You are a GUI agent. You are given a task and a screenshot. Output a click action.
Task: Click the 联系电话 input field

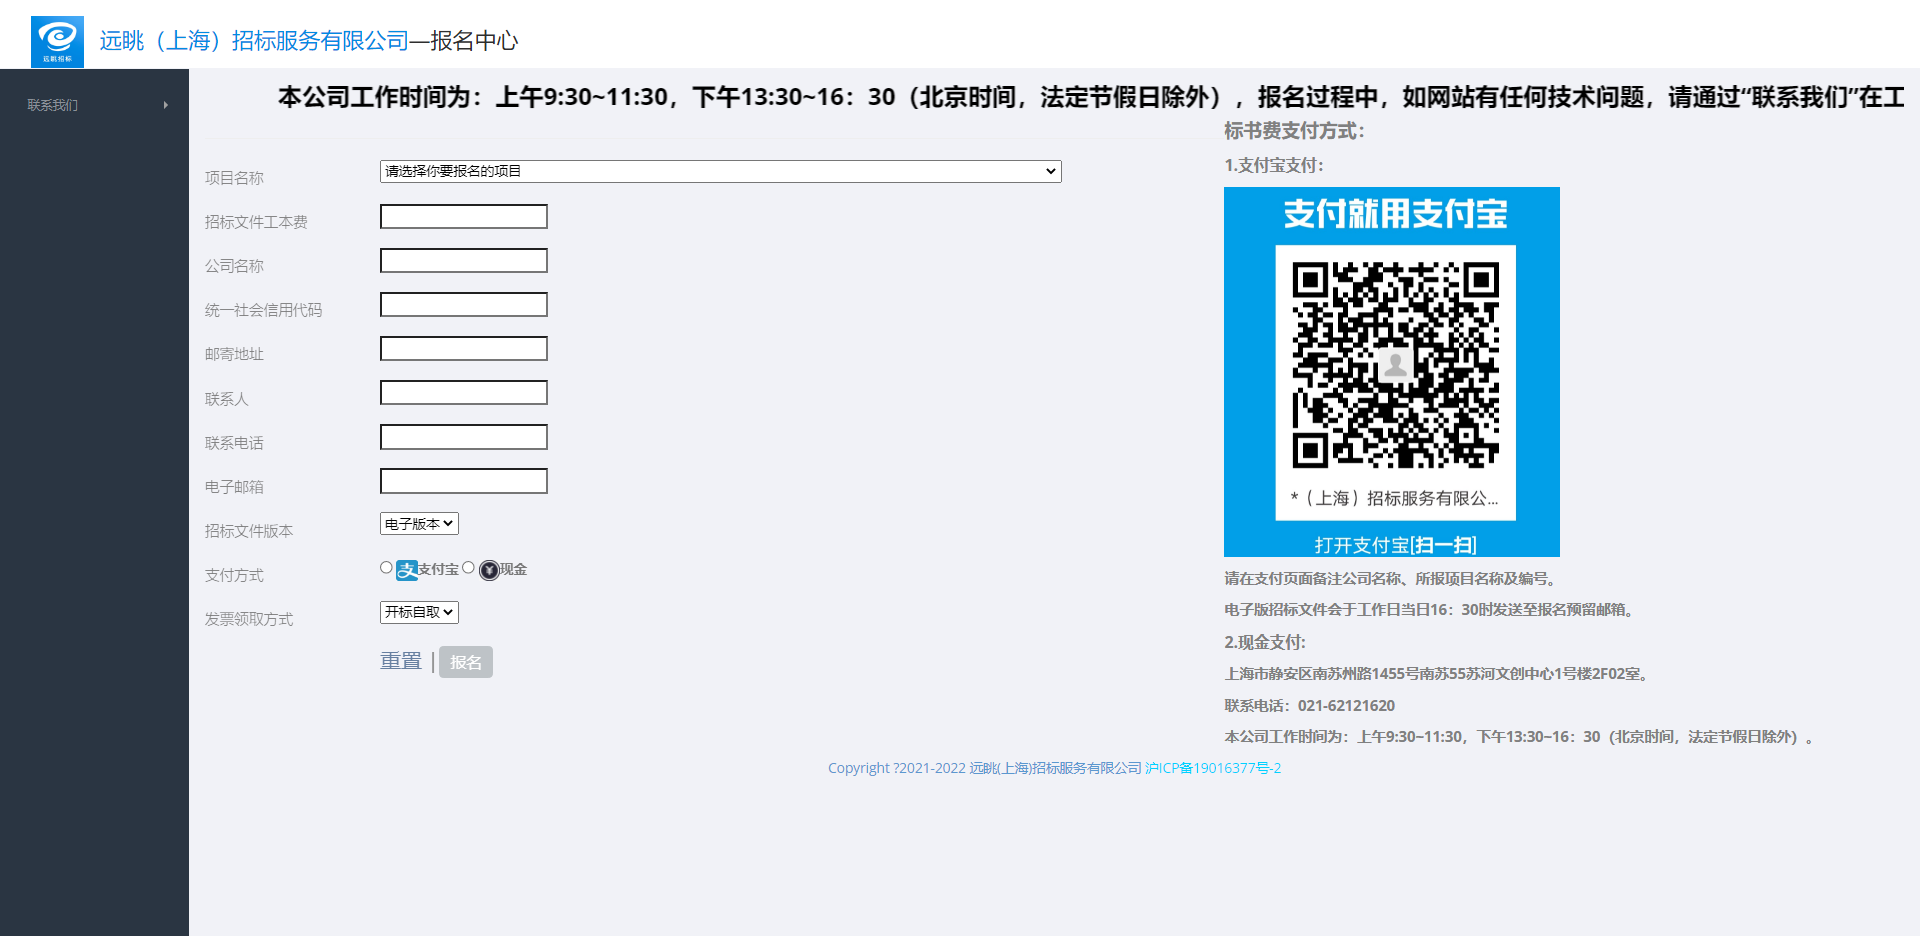point(464,437)
